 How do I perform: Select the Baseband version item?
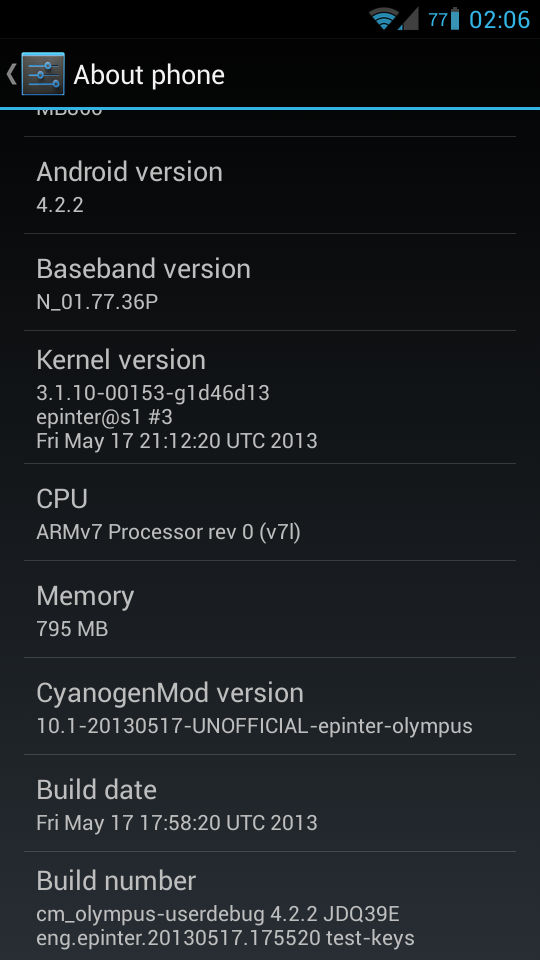[270, 282]
